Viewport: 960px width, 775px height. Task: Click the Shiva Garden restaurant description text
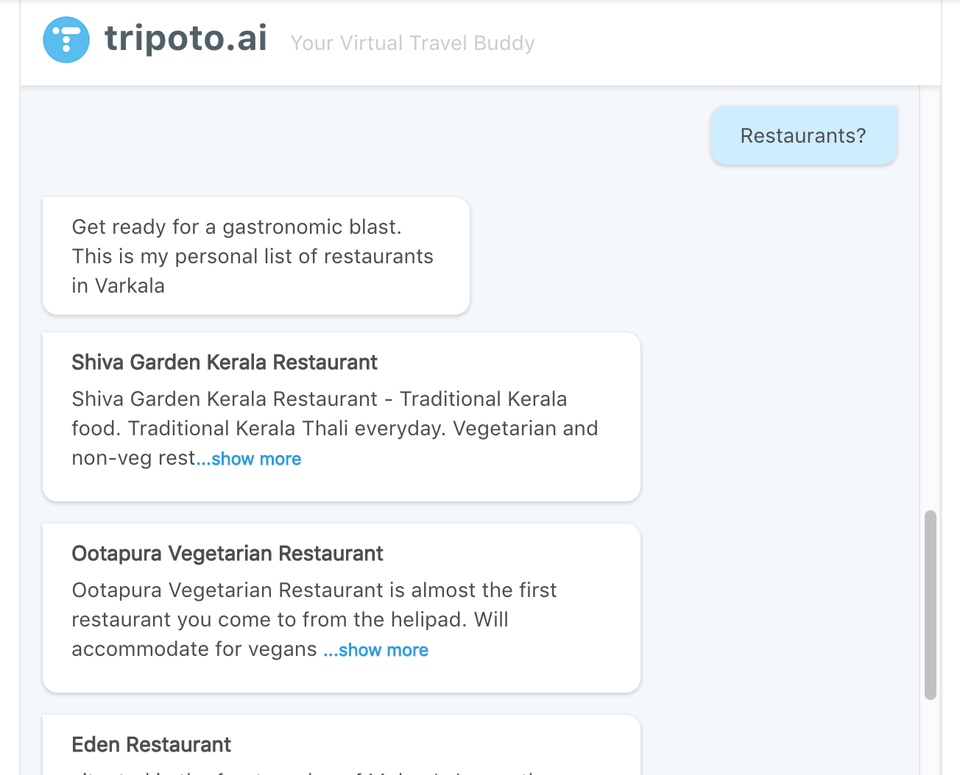335,429
